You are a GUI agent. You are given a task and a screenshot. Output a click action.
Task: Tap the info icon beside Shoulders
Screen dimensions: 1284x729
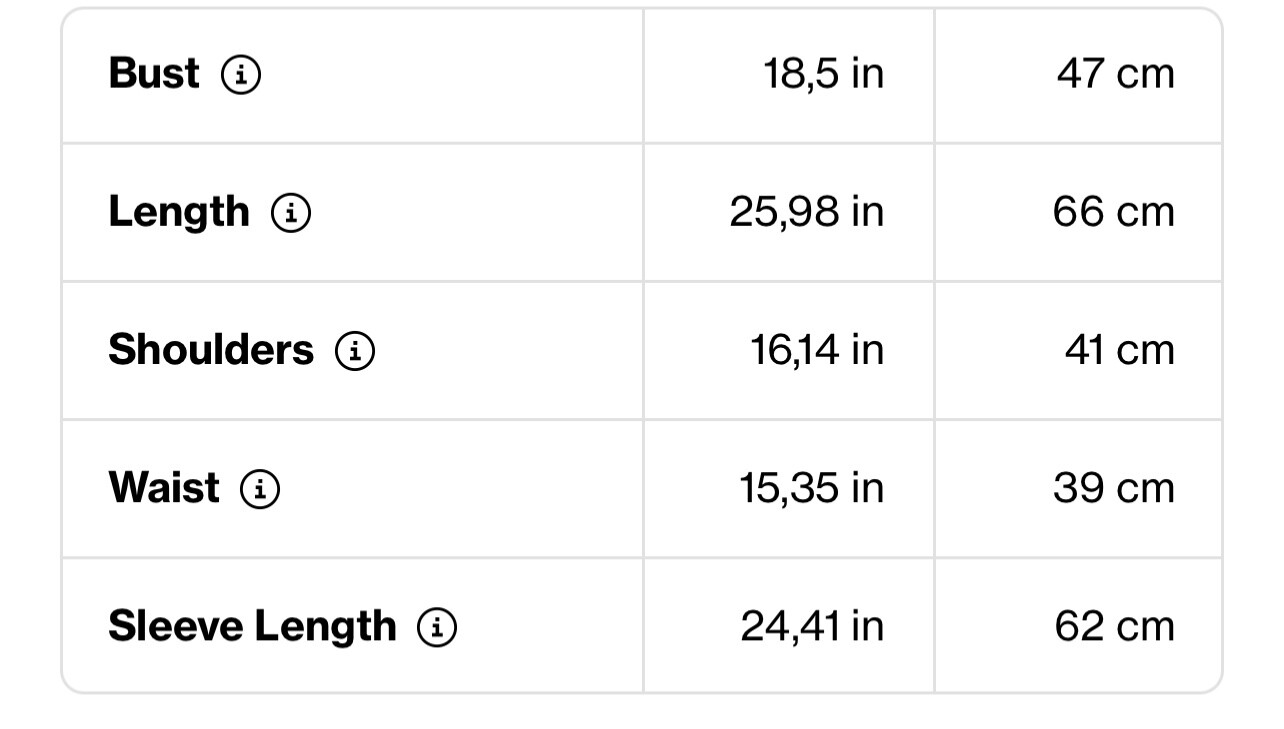pyautogui.click(x=355, y=351)
